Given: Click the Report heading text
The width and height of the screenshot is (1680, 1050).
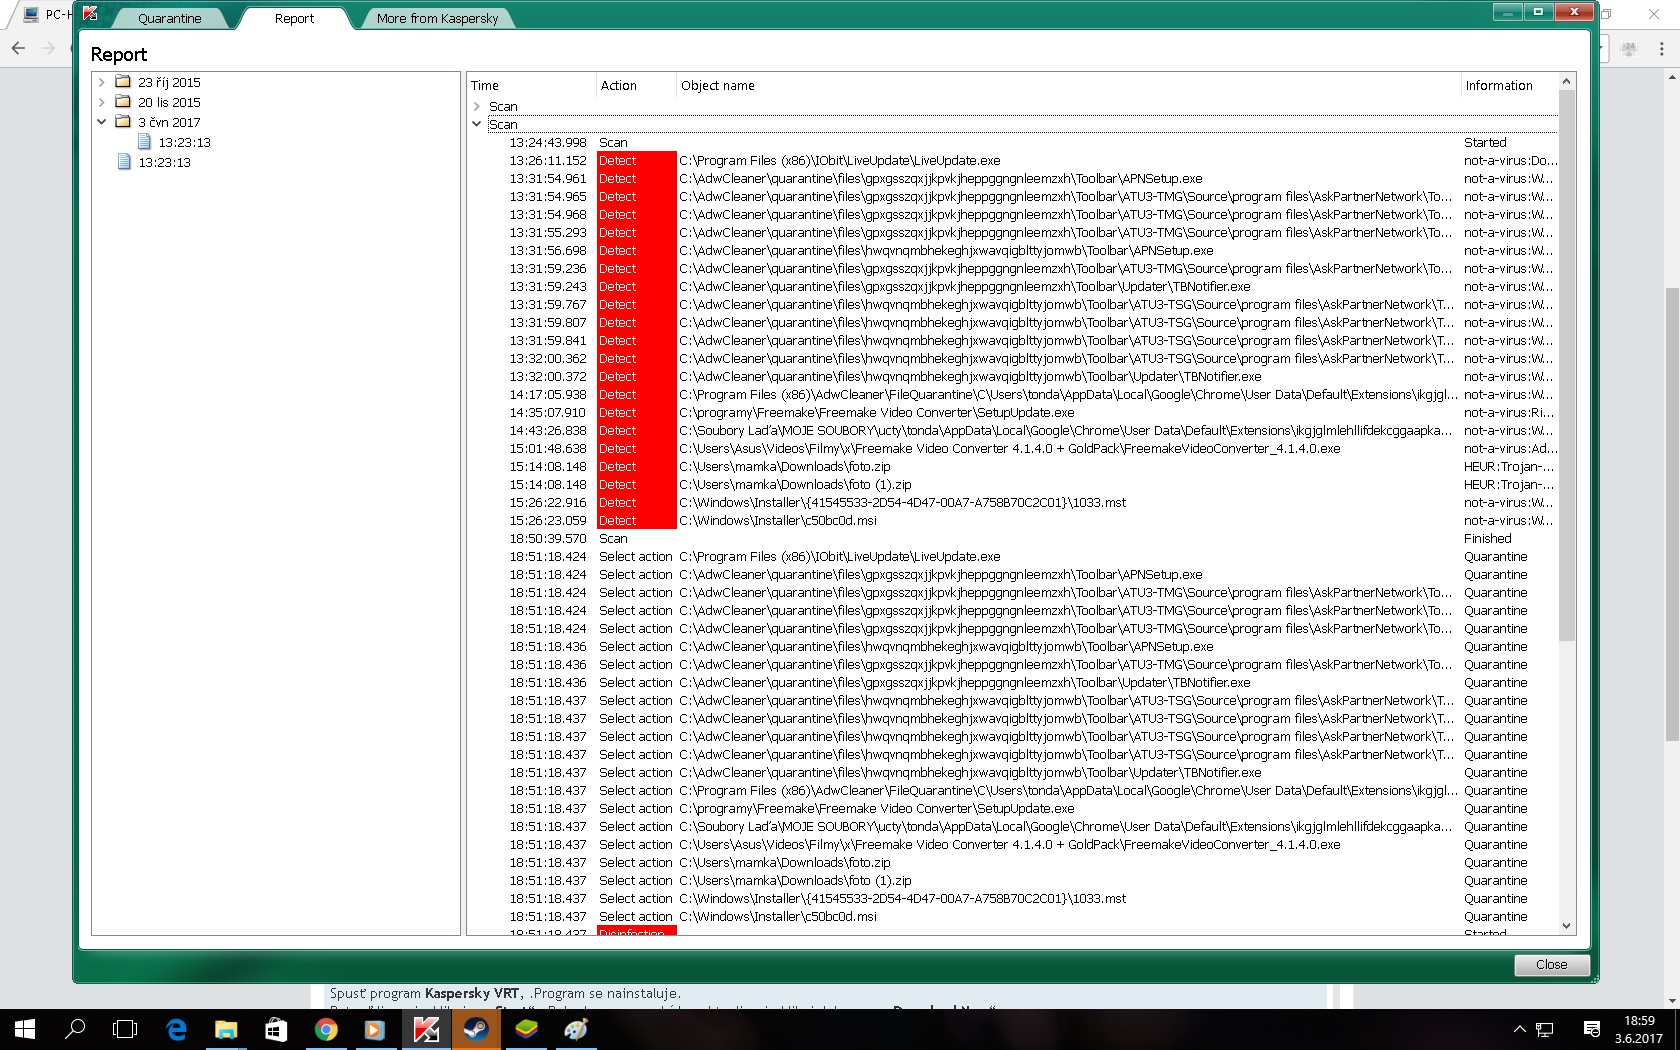Looking at the screenshot, I should pyautogui.click(x=119, y=54).
